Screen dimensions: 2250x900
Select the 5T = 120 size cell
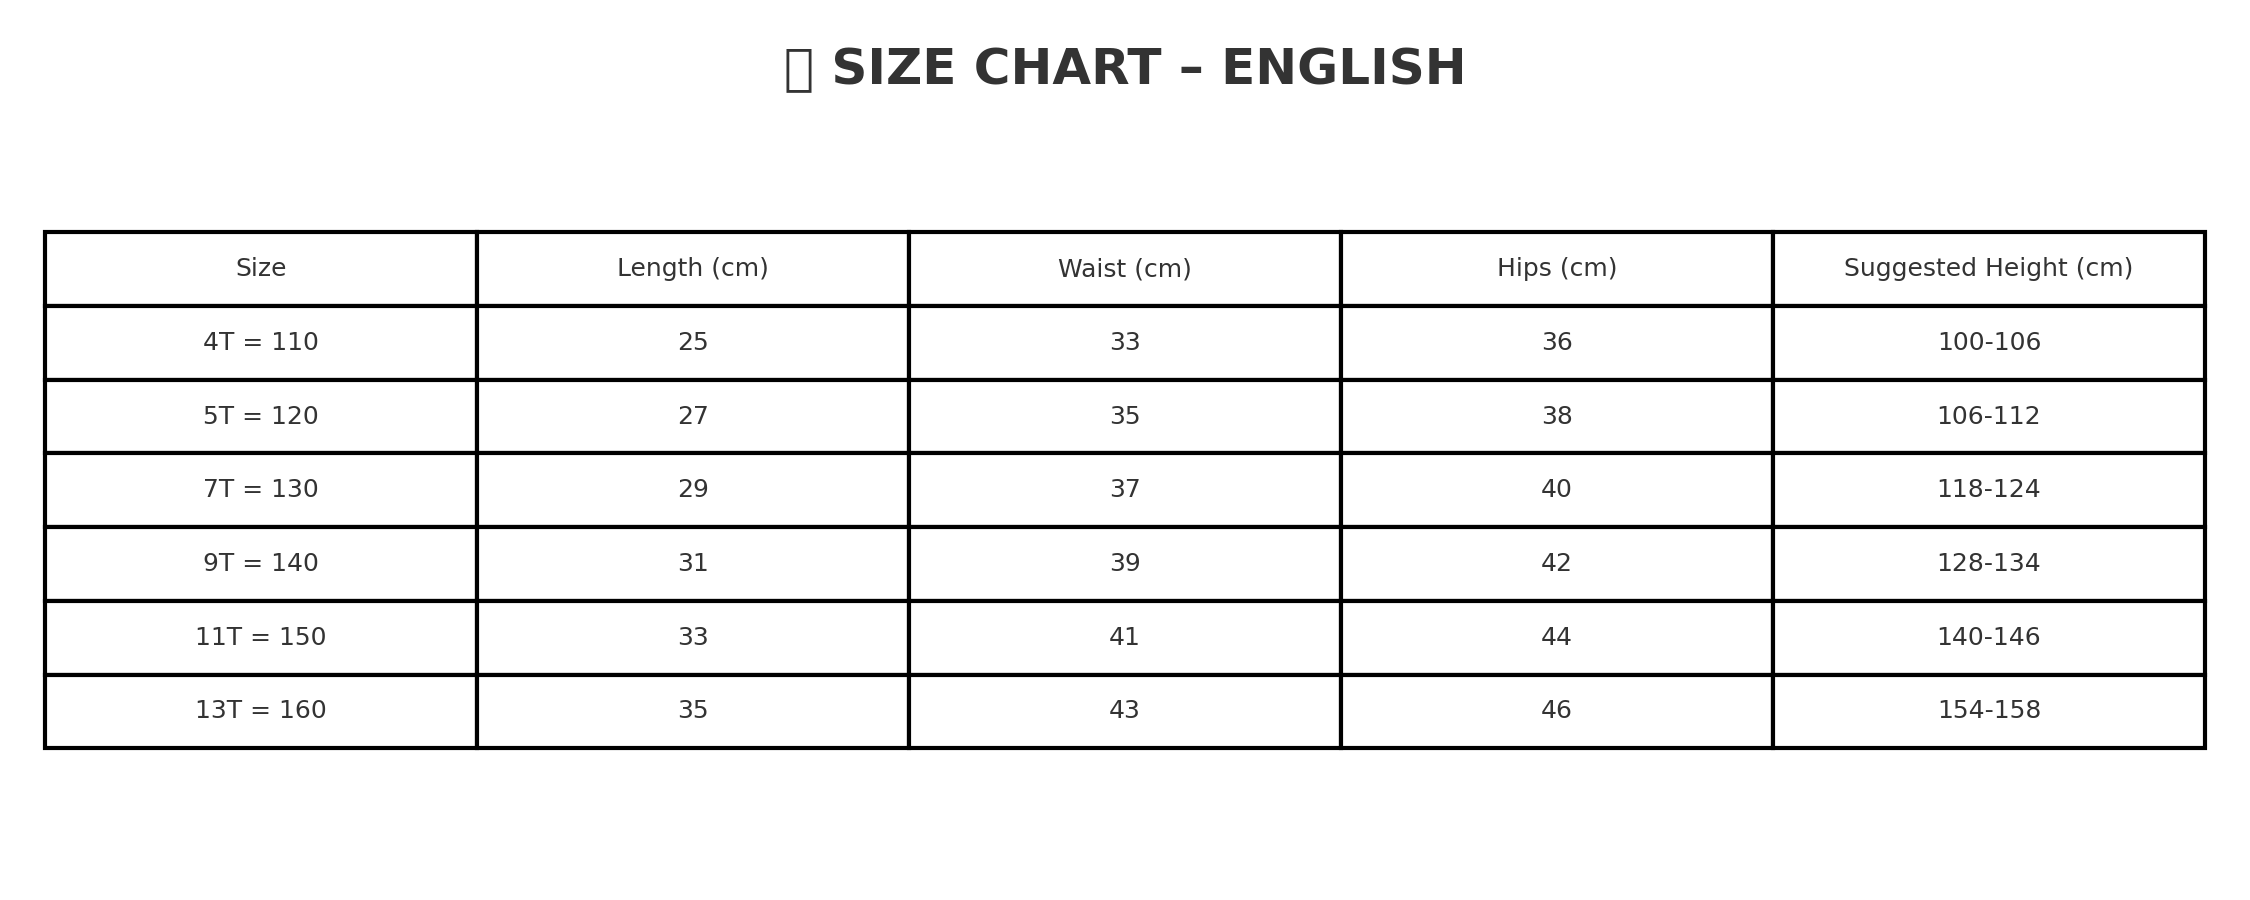tap(261, 417)
